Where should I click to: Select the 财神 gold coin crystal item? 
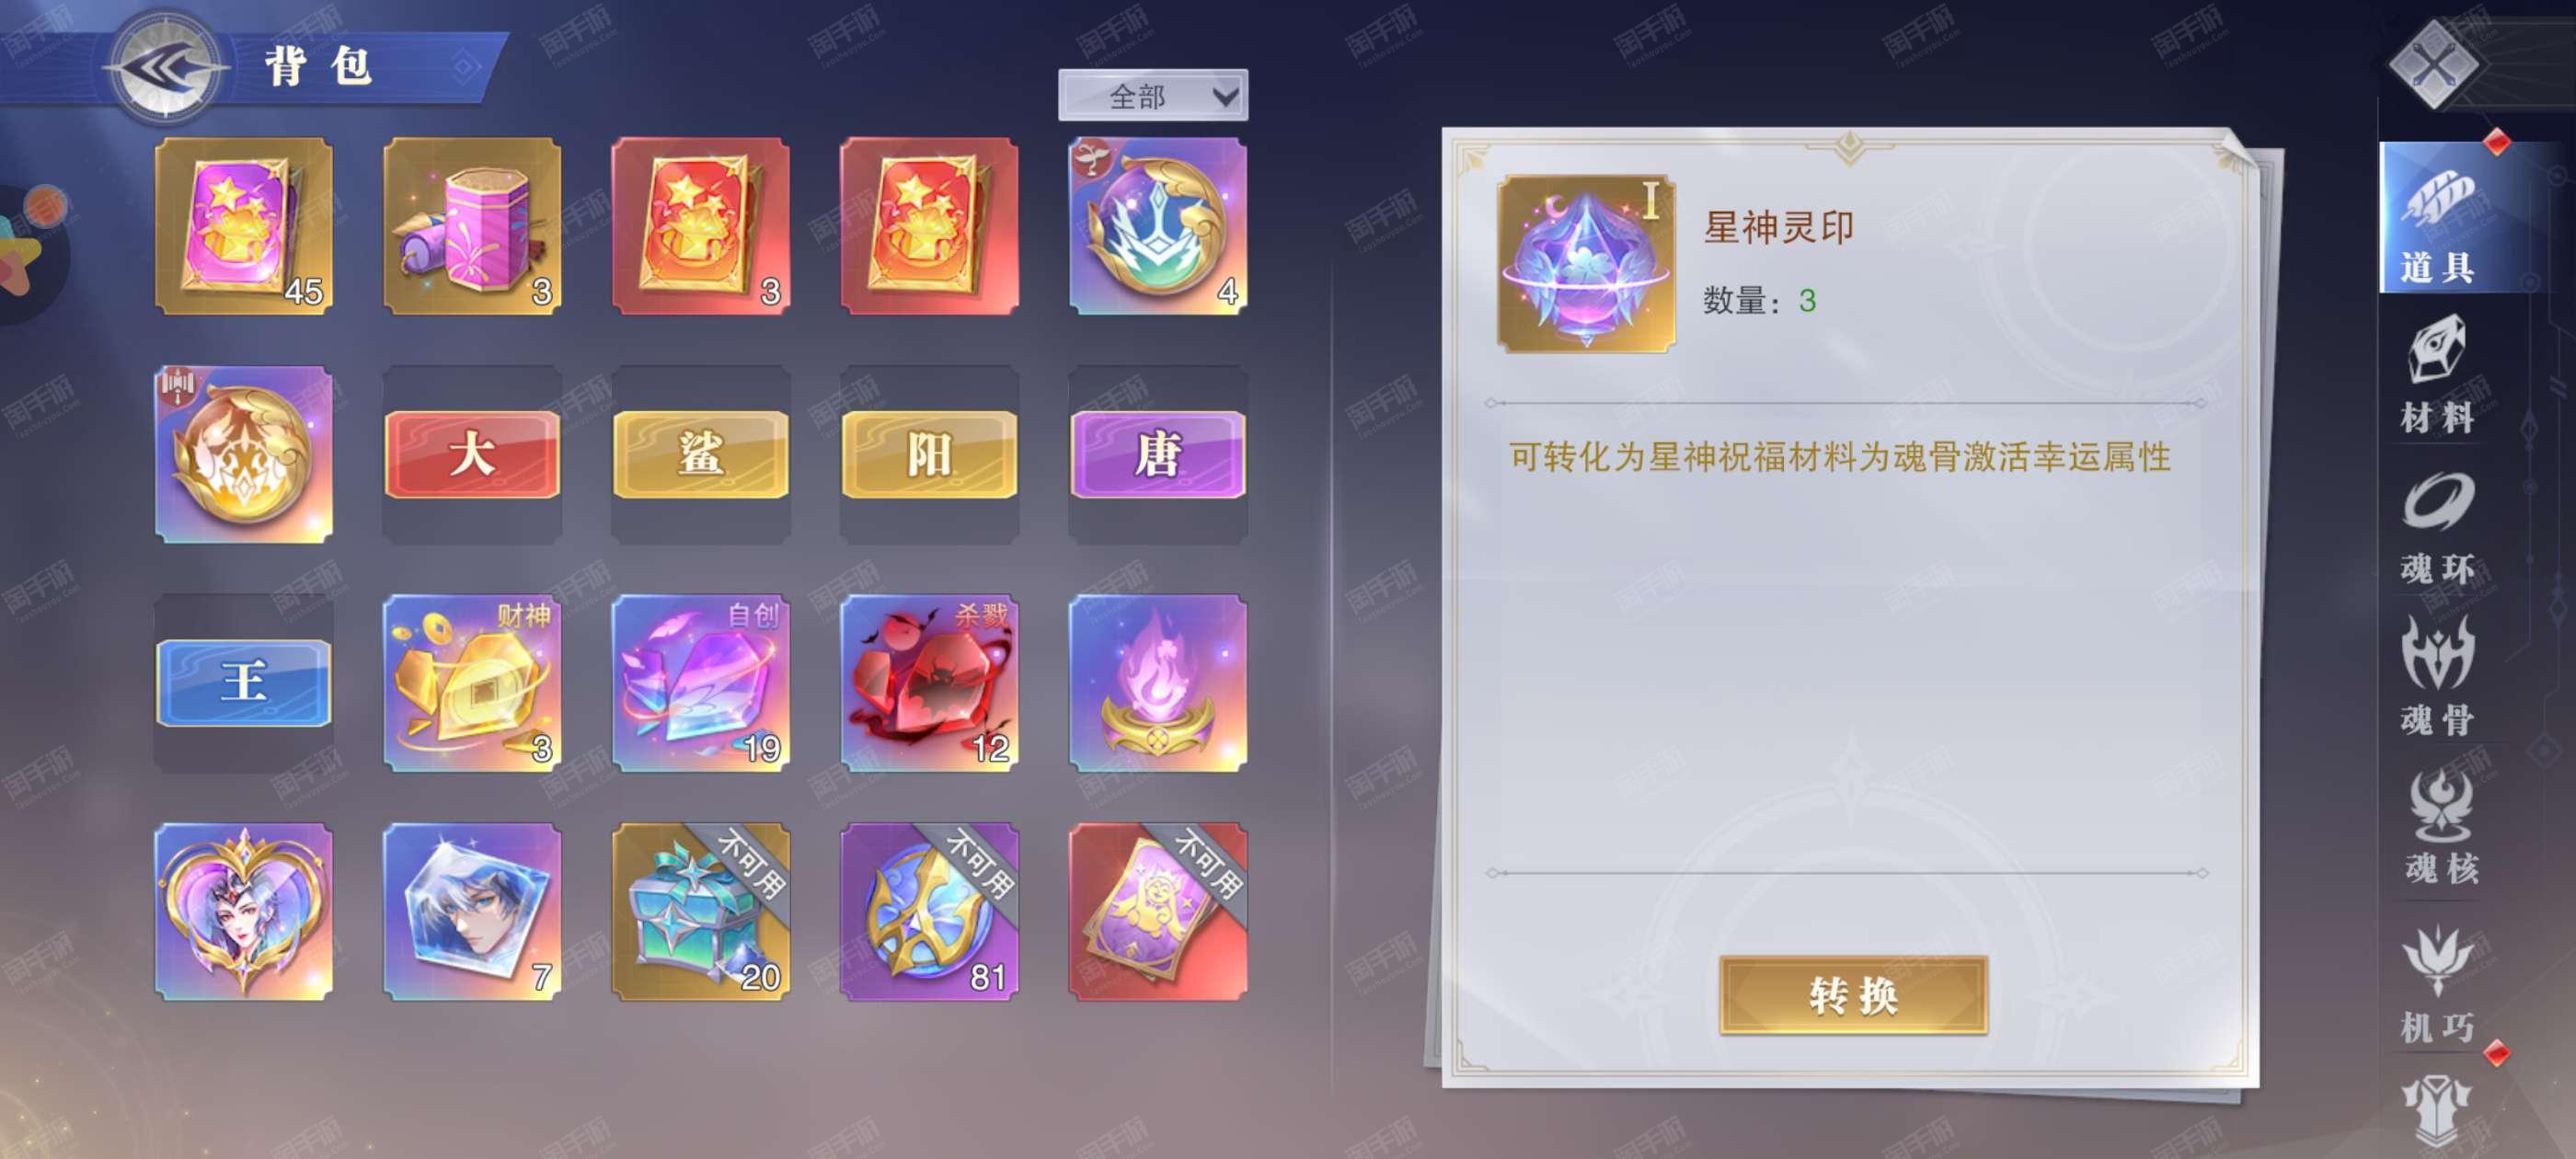pos(472,683)
